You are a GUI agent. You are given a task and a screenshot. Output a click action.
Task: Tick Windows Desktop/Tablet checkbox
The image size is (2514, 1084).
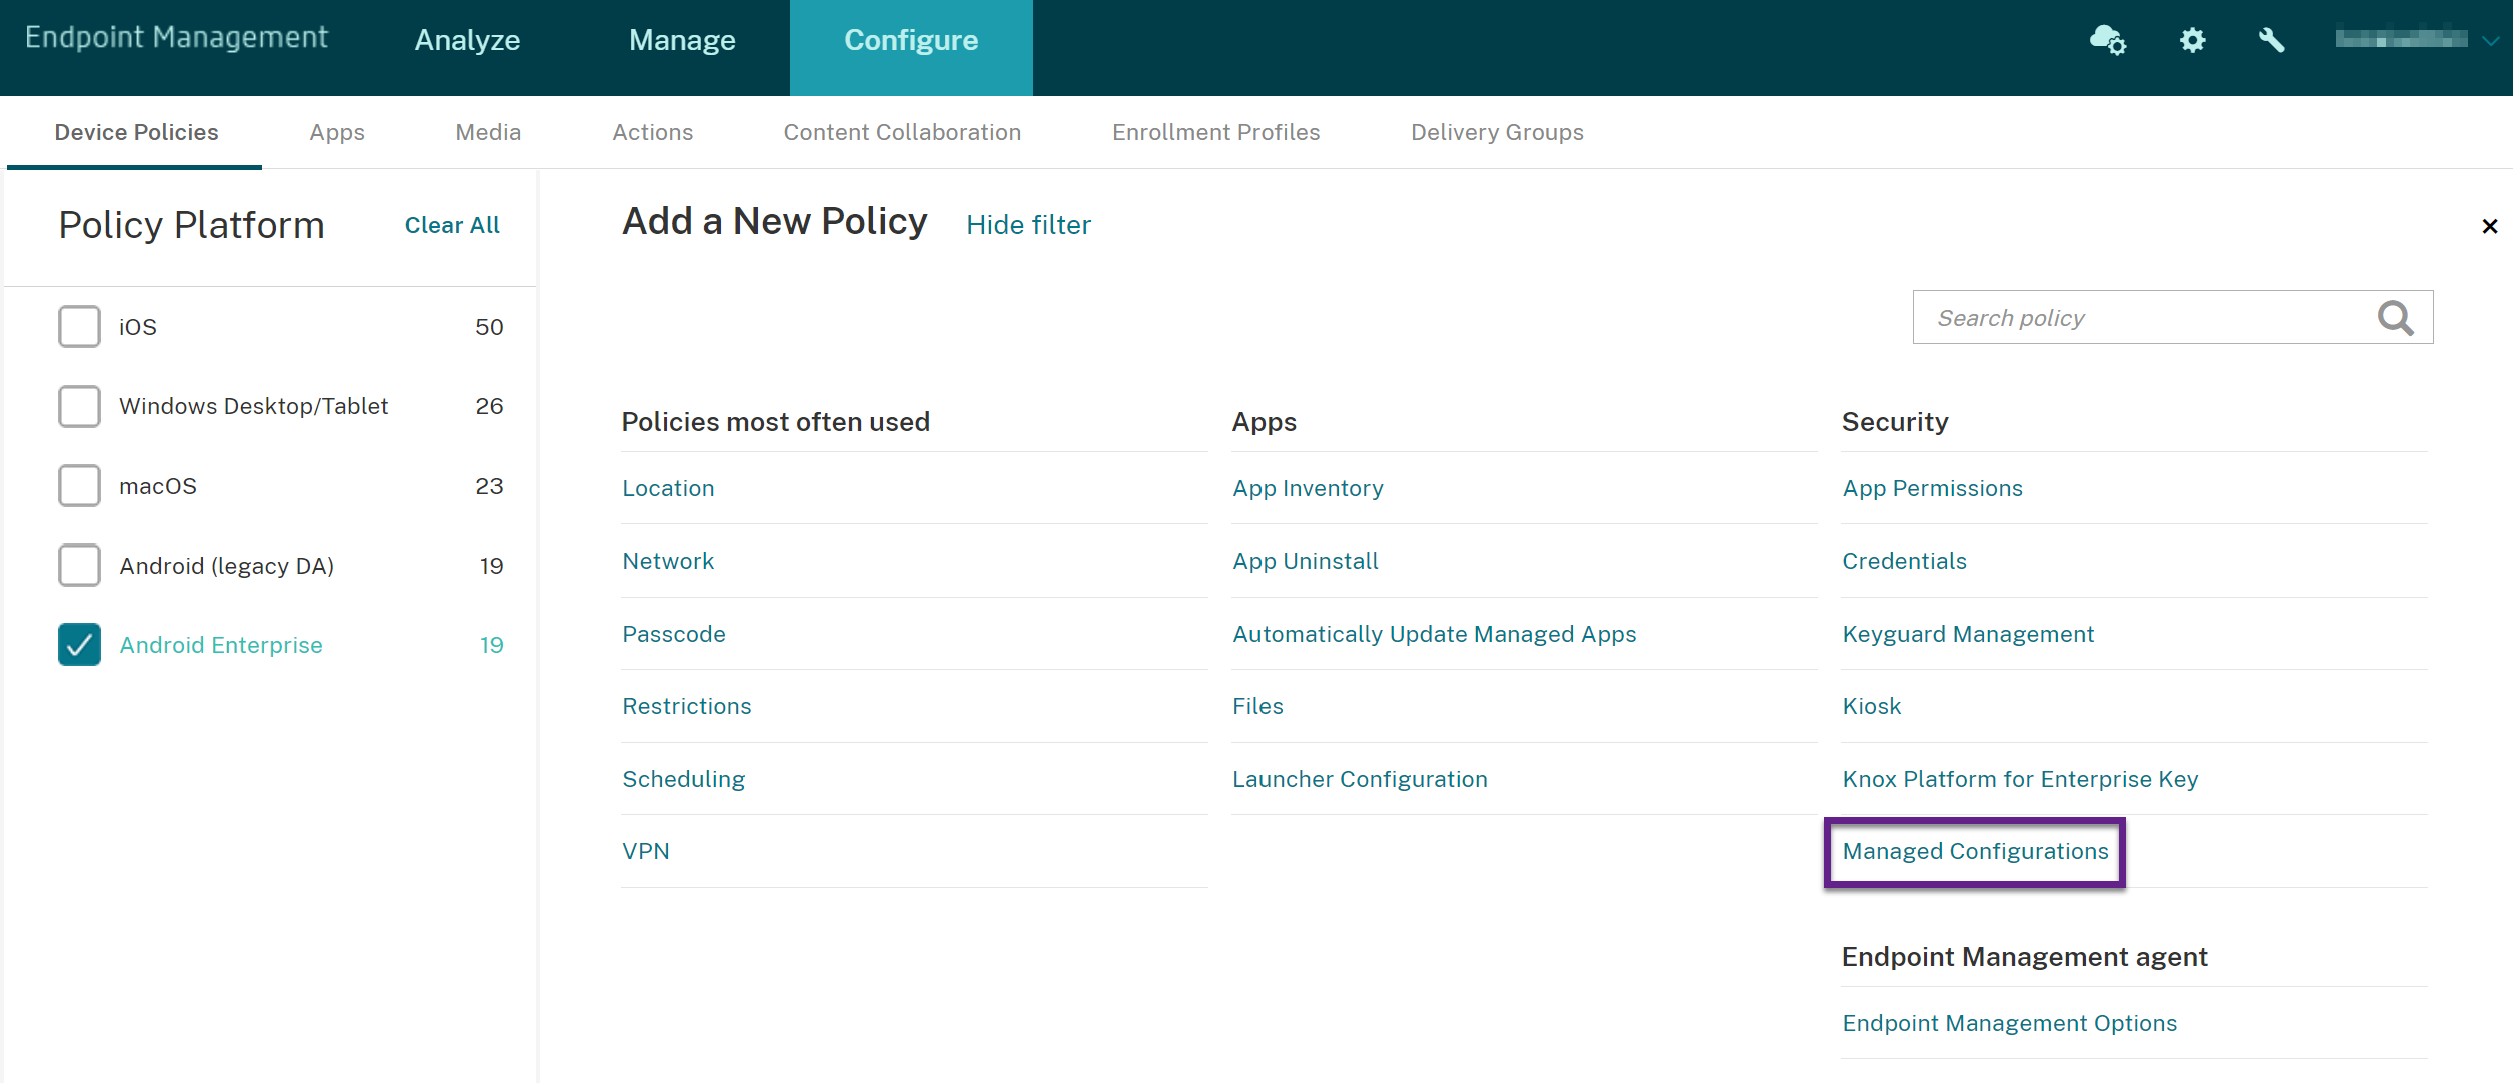point(79,406)
